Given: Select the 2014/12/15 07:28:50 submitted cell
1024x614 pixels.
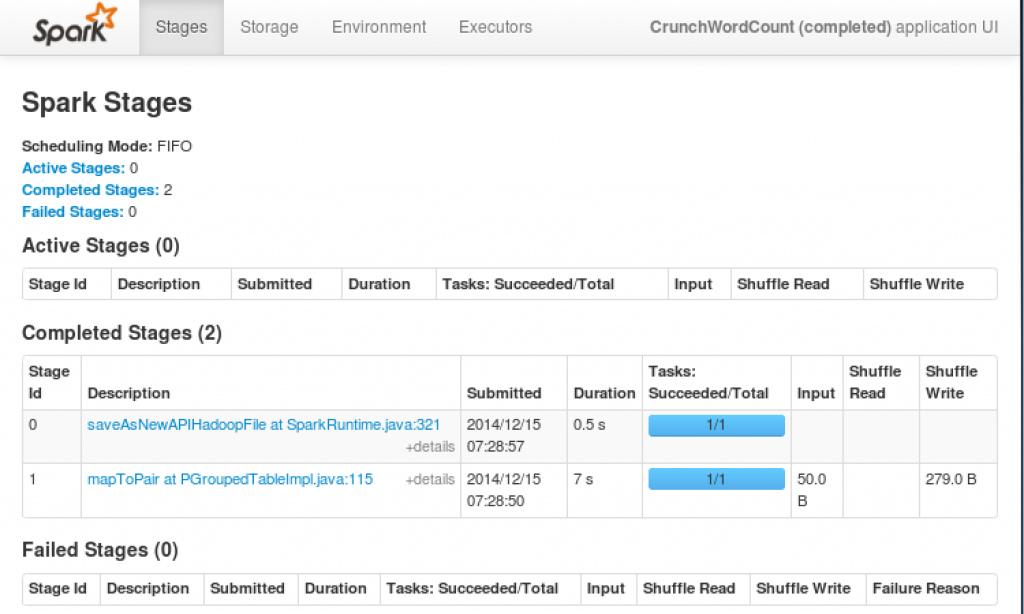Looking at the screenshot, I should pyautogui.click(x=514, y=490).
